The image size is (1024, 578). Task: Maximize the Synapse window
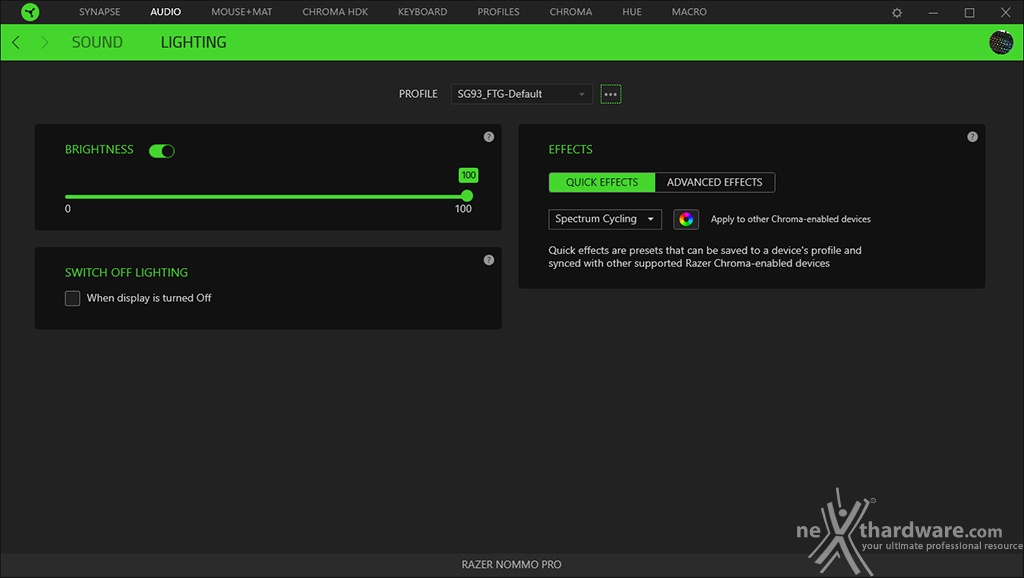(969, 12)
